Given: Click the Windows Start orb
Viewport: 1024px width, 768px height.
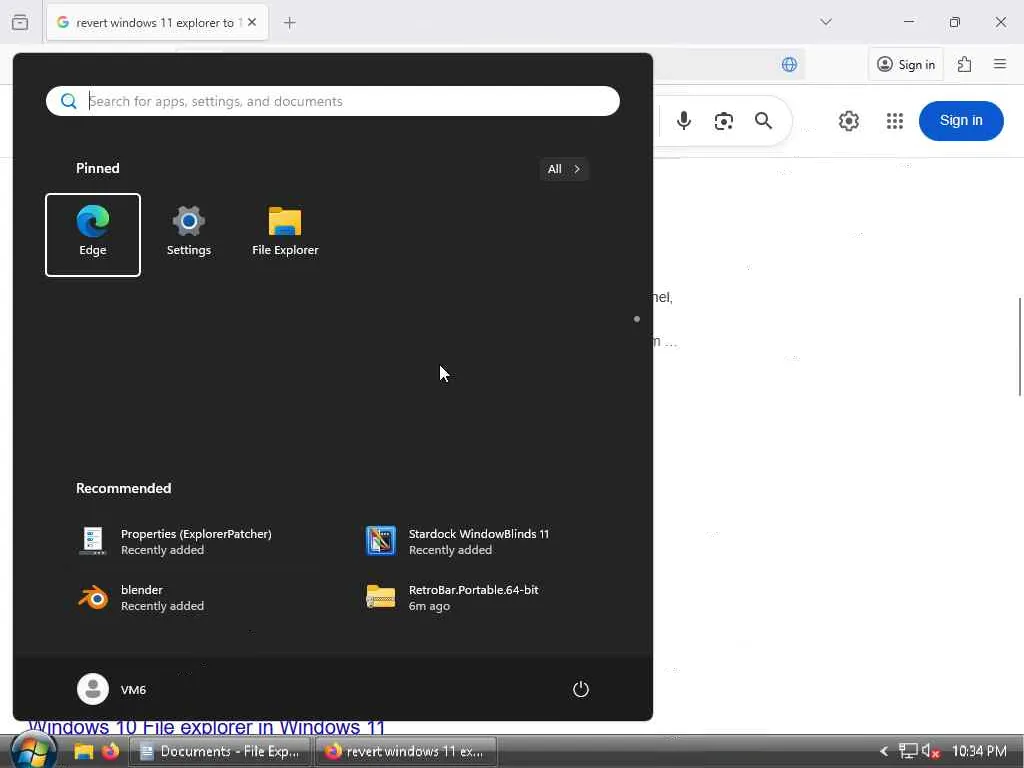Looking at the screenshot, I should pos(32,751).
